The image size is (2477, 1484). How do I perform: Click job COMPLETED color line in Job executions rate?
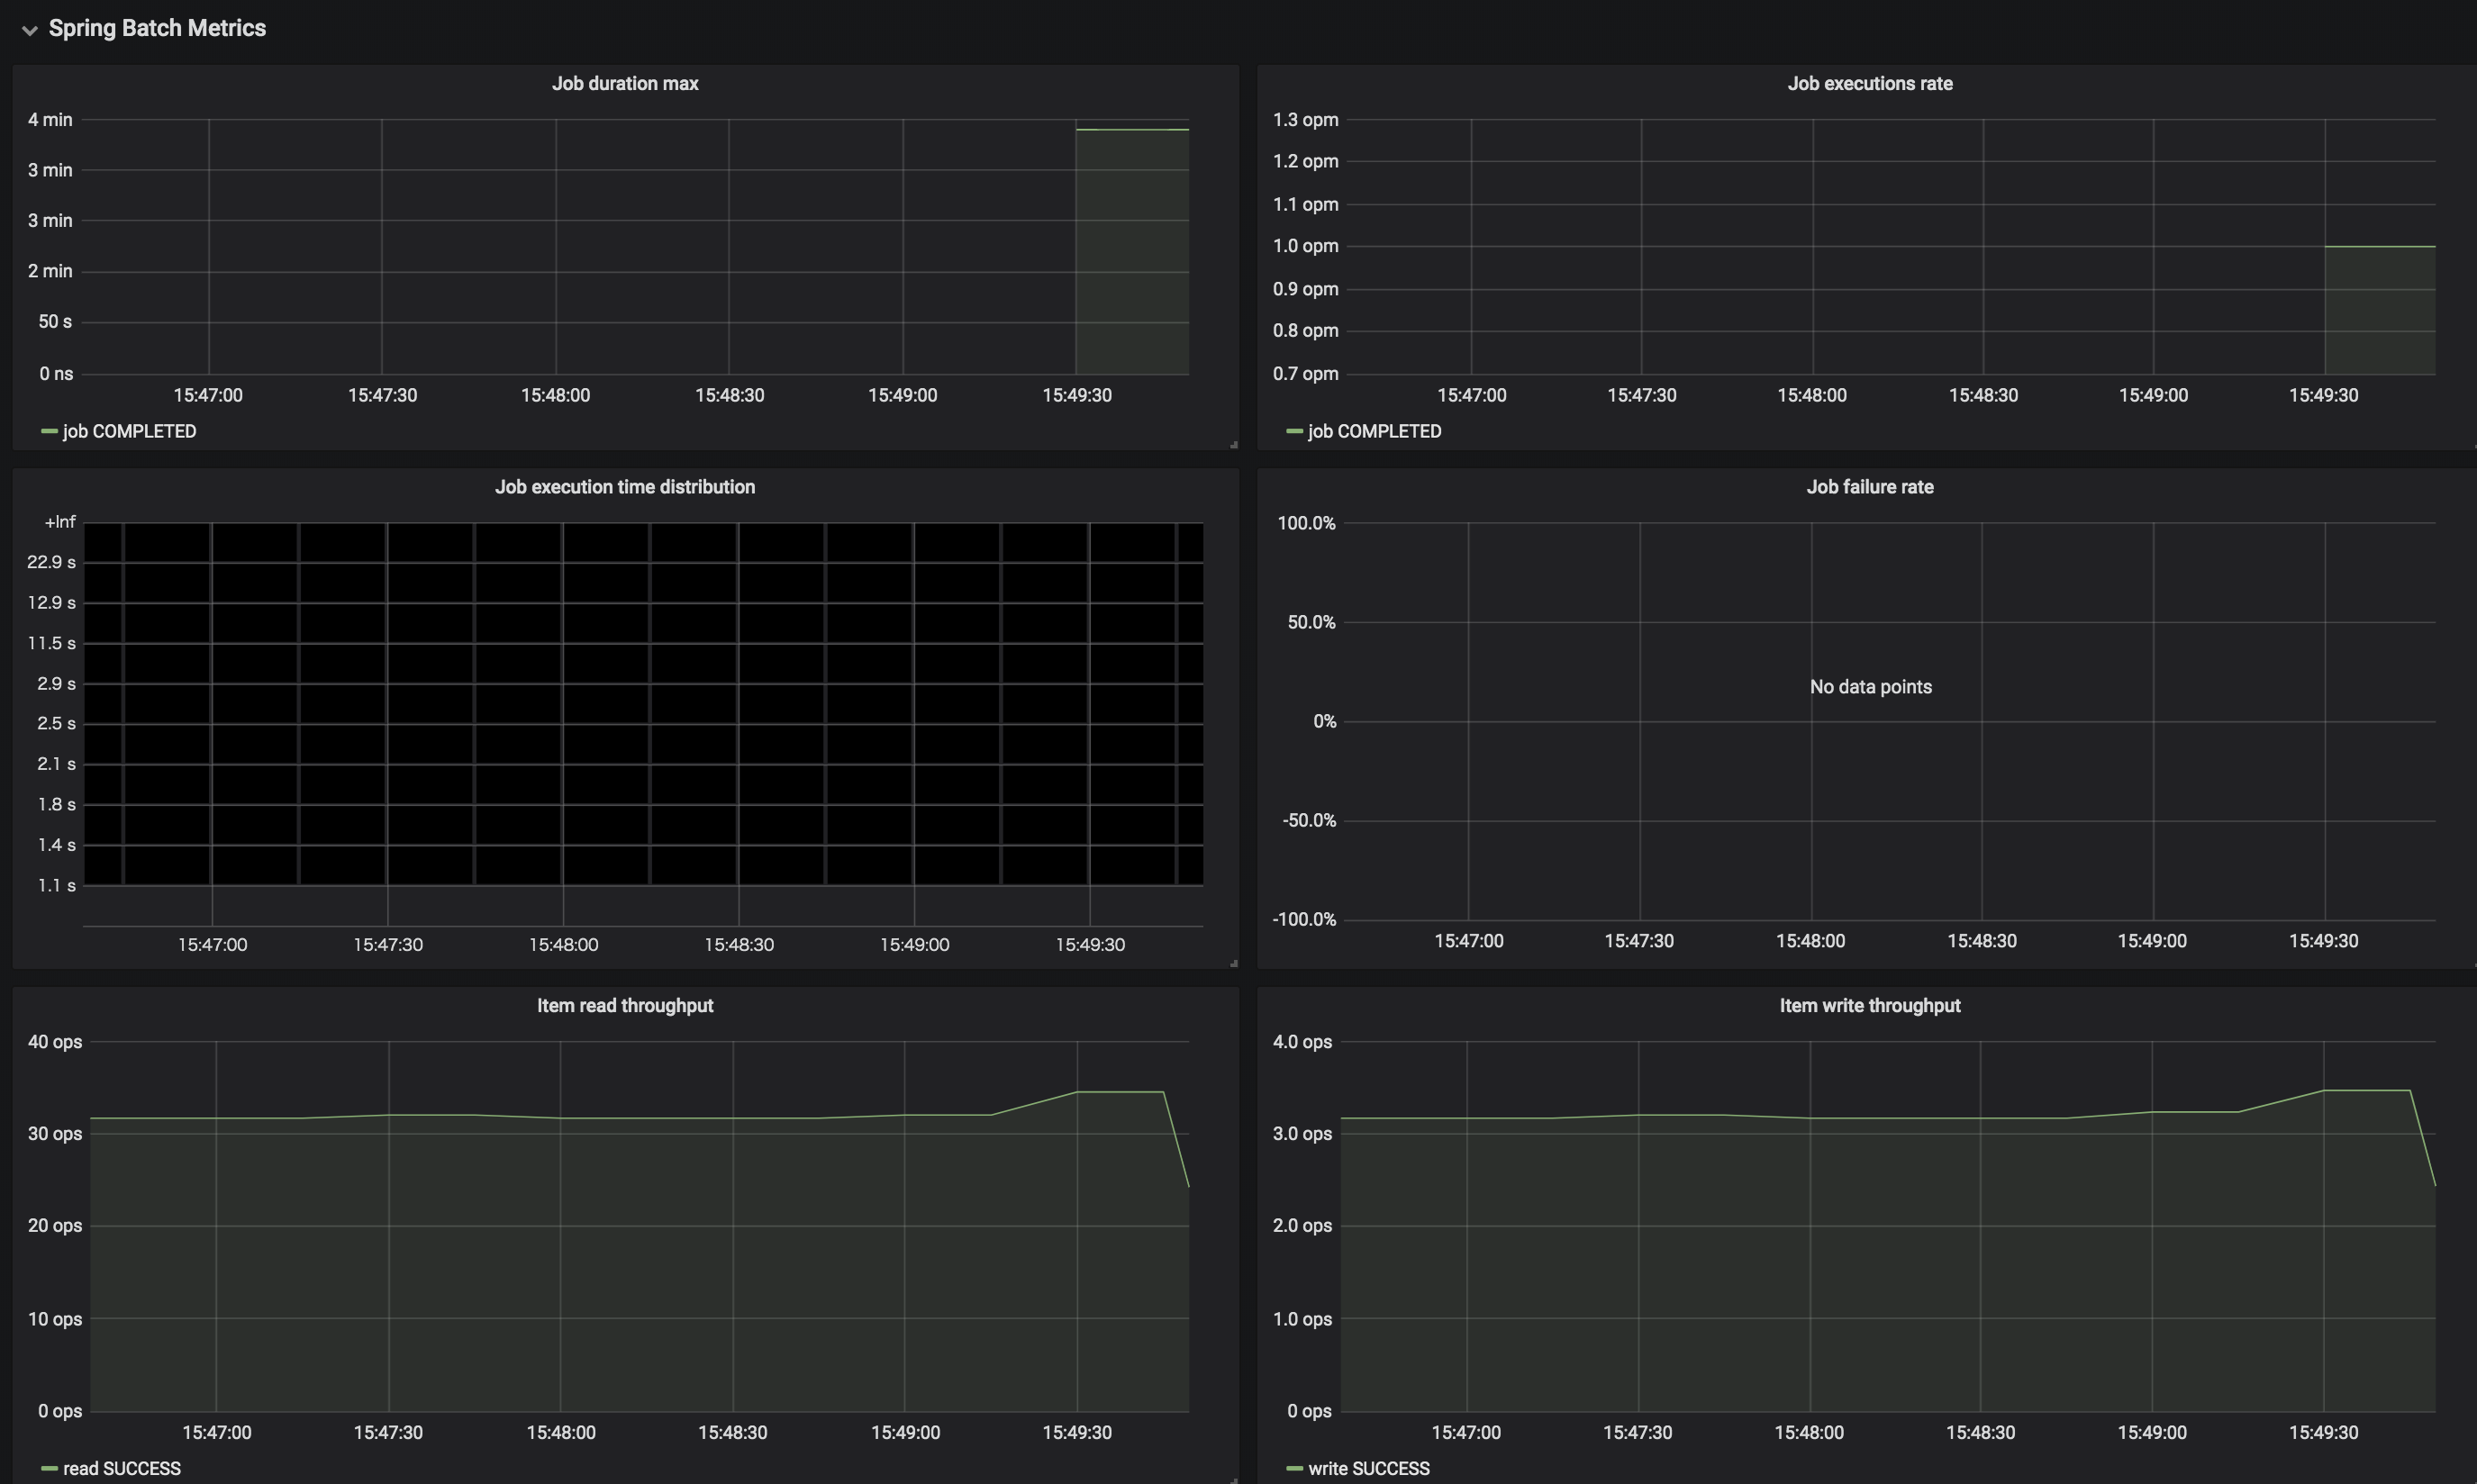coord(1294,432)
